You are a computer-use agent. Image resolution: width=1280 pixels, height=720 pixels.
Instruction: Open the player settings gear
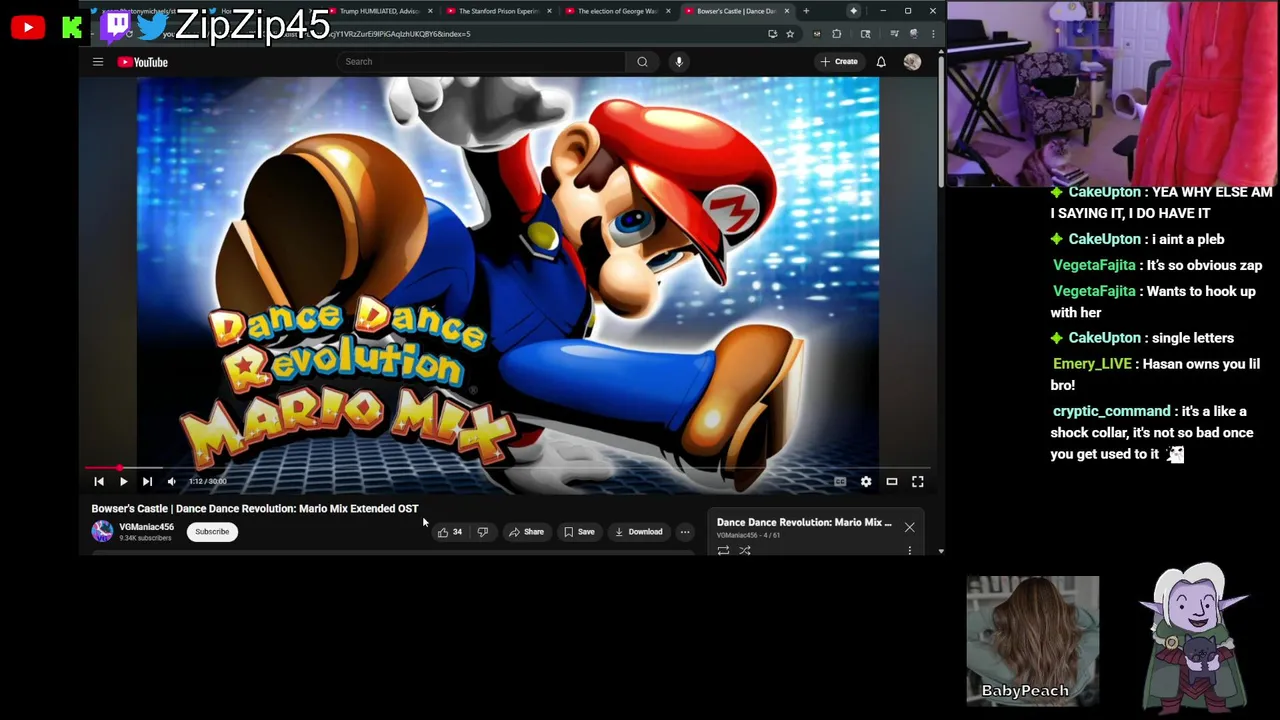pos(866,482)
